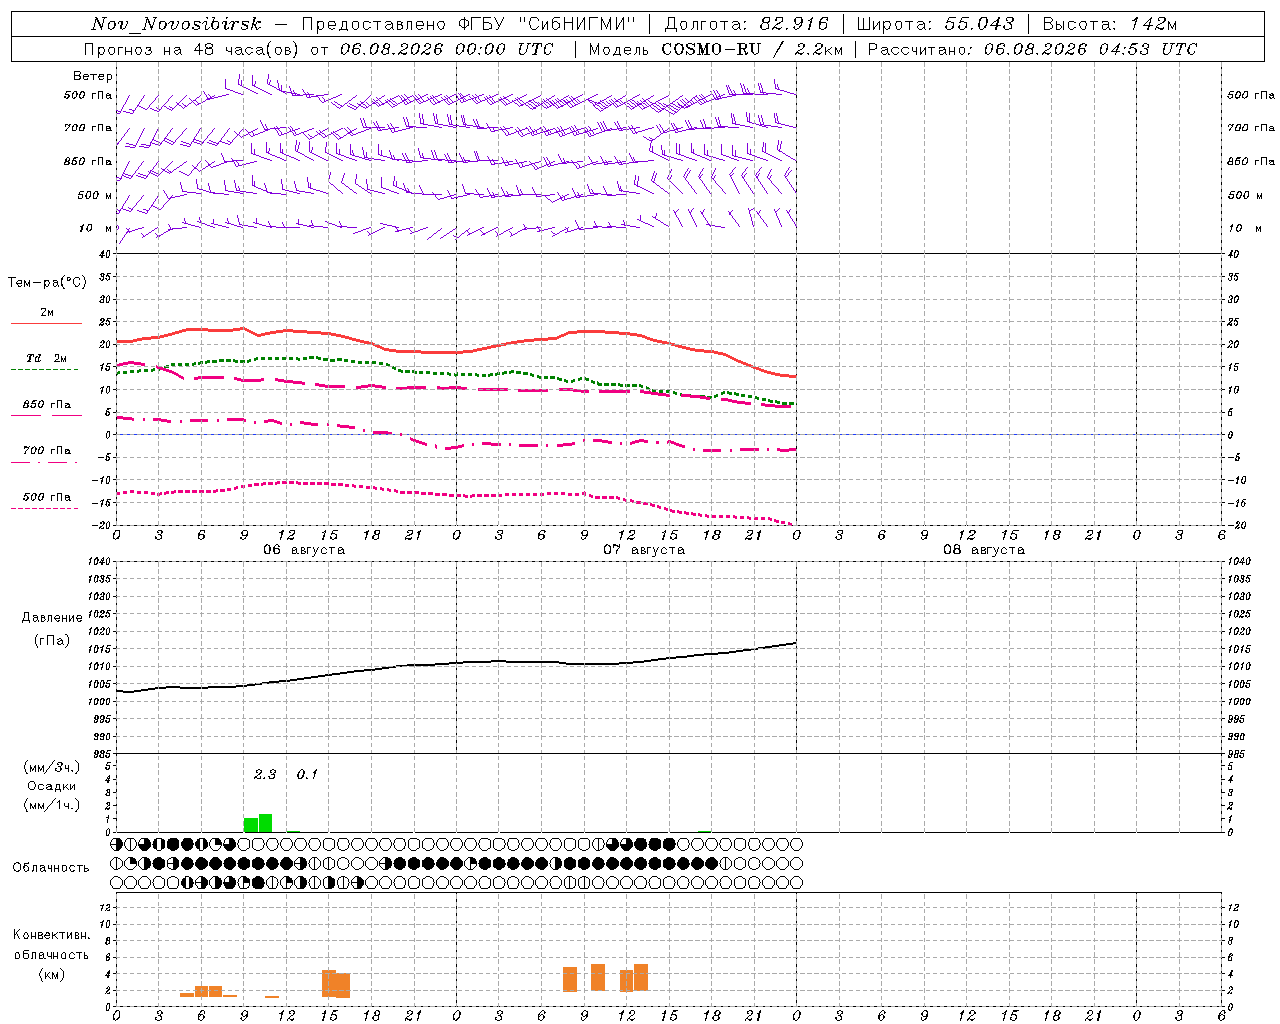Select the 06 августа date label

pyautogui.click(x=303, y=550)
